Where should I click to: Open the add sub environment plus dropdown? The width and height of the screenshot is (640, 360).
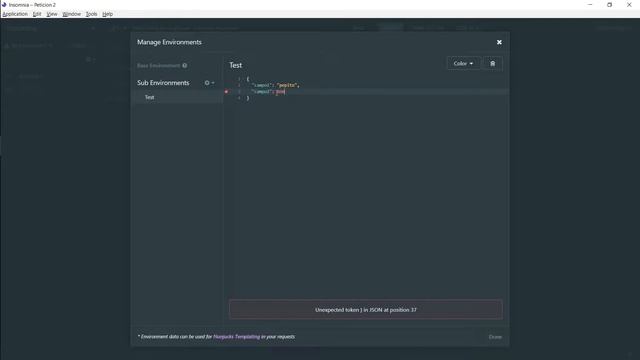tap(209, 82)
